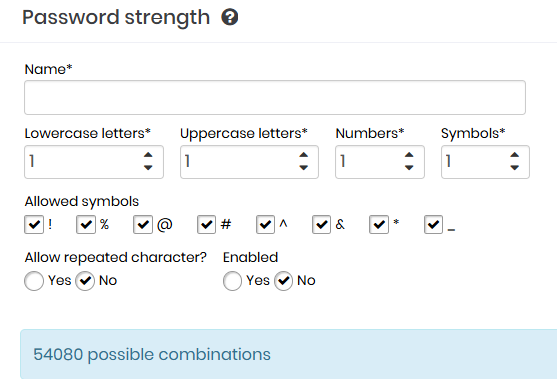Uncheck the underscore symbol checkbox

[433, 224]
